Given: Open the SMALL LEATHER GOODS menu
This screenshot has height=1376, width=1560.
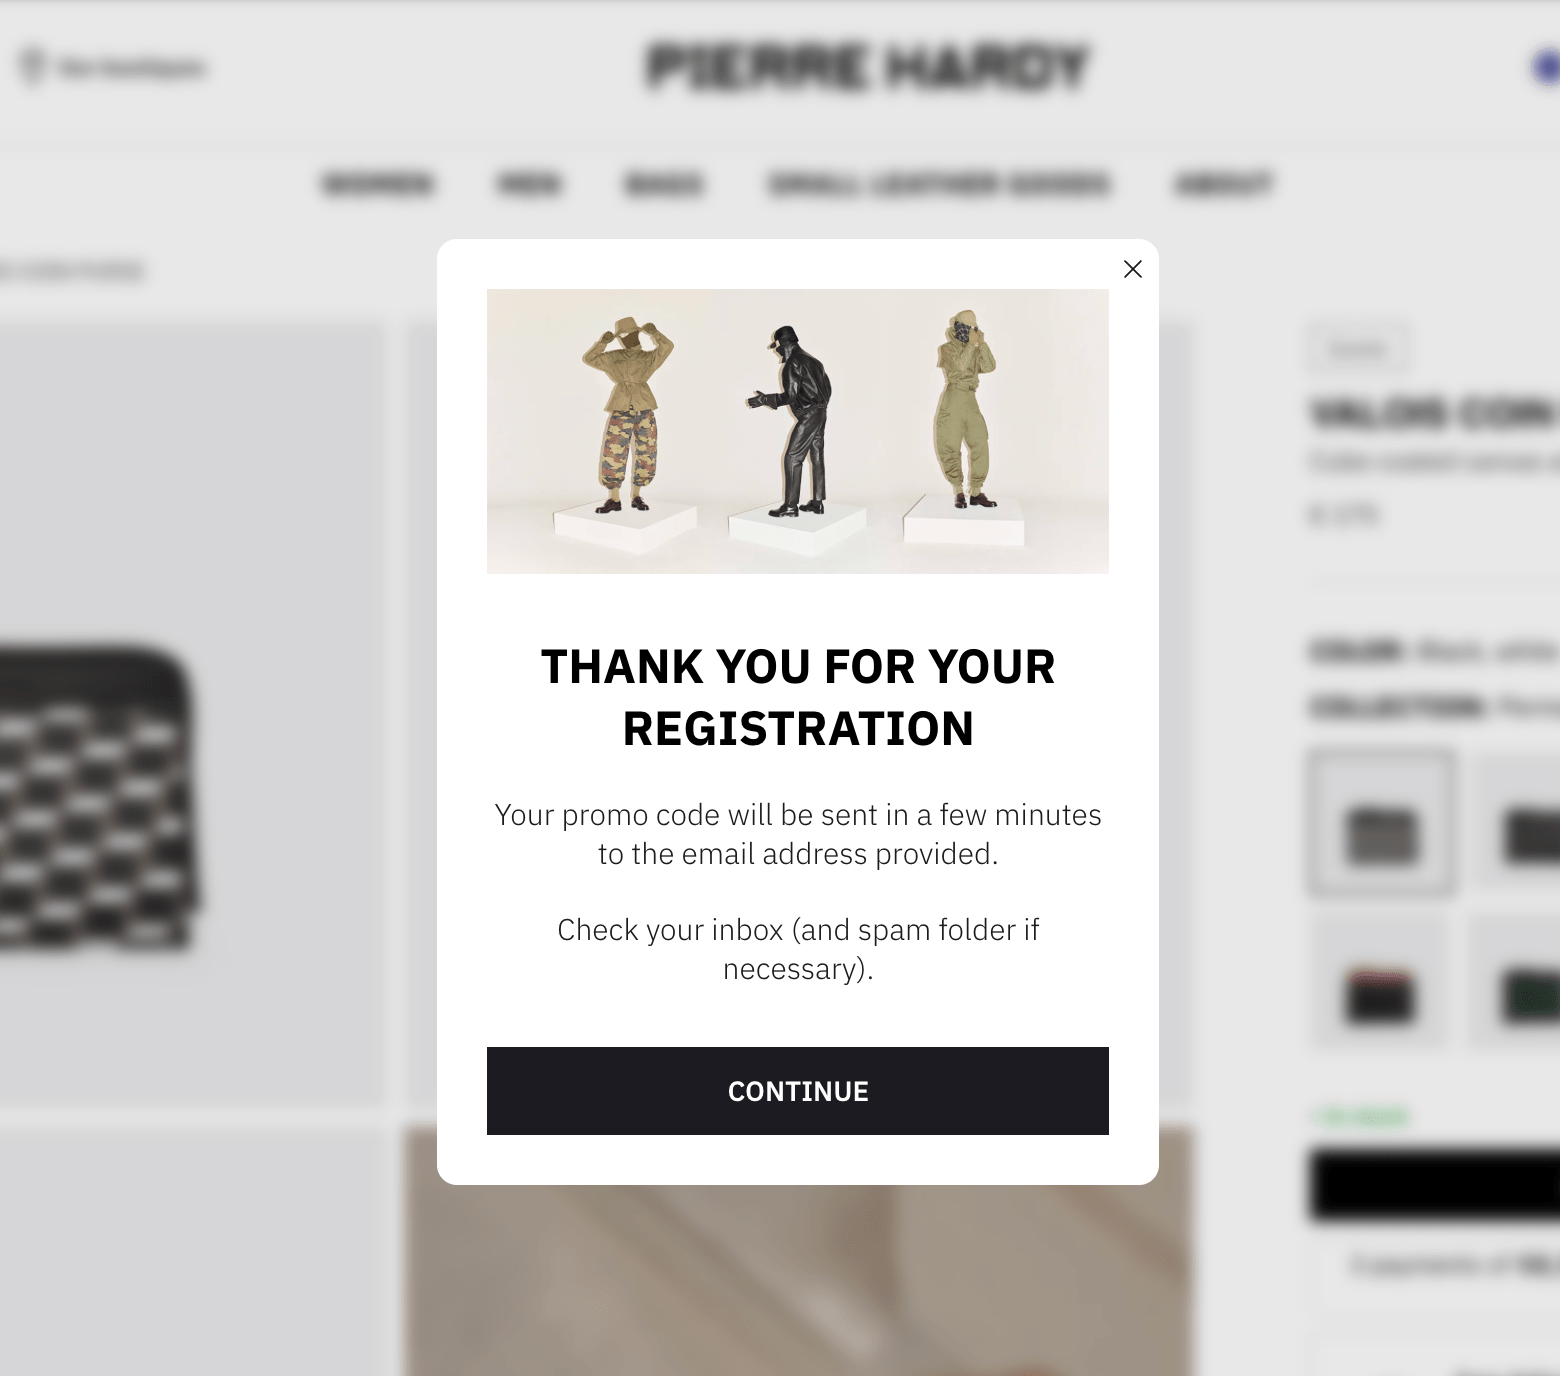Looking at the screenshot, I should (939, 184).
